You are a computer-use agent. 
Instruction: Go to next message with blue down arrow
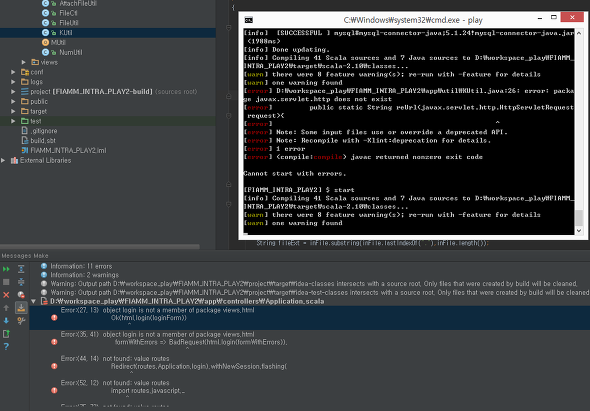click(6, 320)
